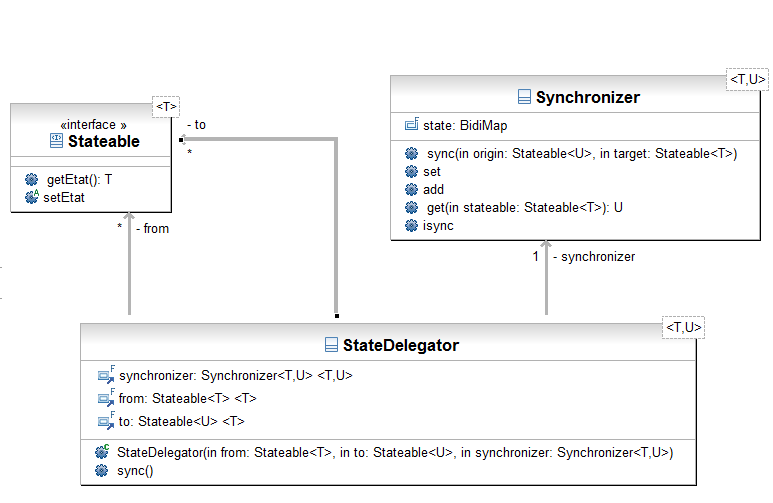Select the get(in stateable: Stateable<T>): U operation
Image resolution: width=773 pixels, height=503 pixels.
tap(525, 208)
